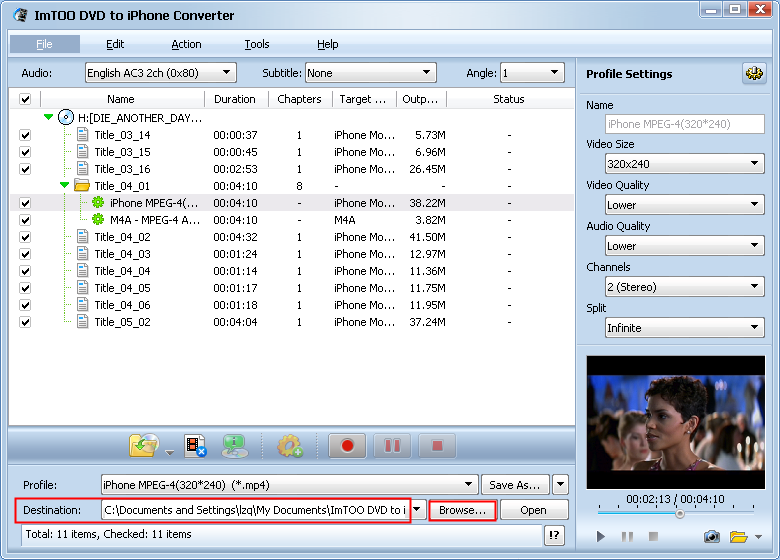The image size is (780, 560).
Task: Click the file icon of Title_05_02
Action: (83, 322)
